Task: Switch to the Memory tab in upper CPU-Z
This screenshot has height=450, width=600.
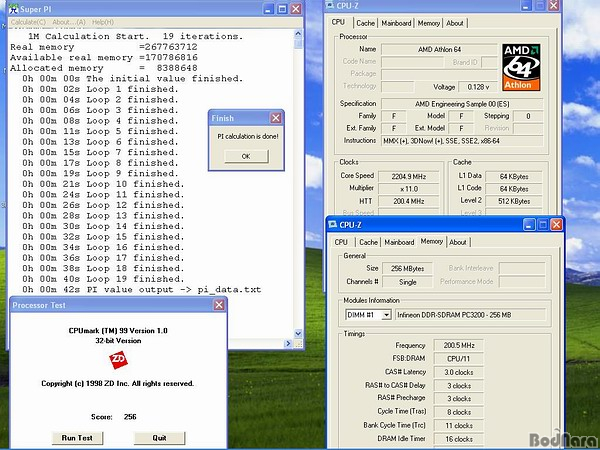Action: (x=429, y=23)
